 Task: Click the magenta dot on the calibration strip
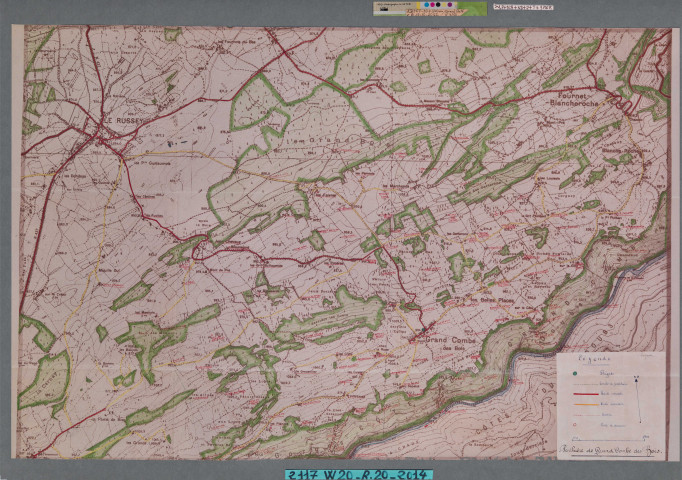432,5
